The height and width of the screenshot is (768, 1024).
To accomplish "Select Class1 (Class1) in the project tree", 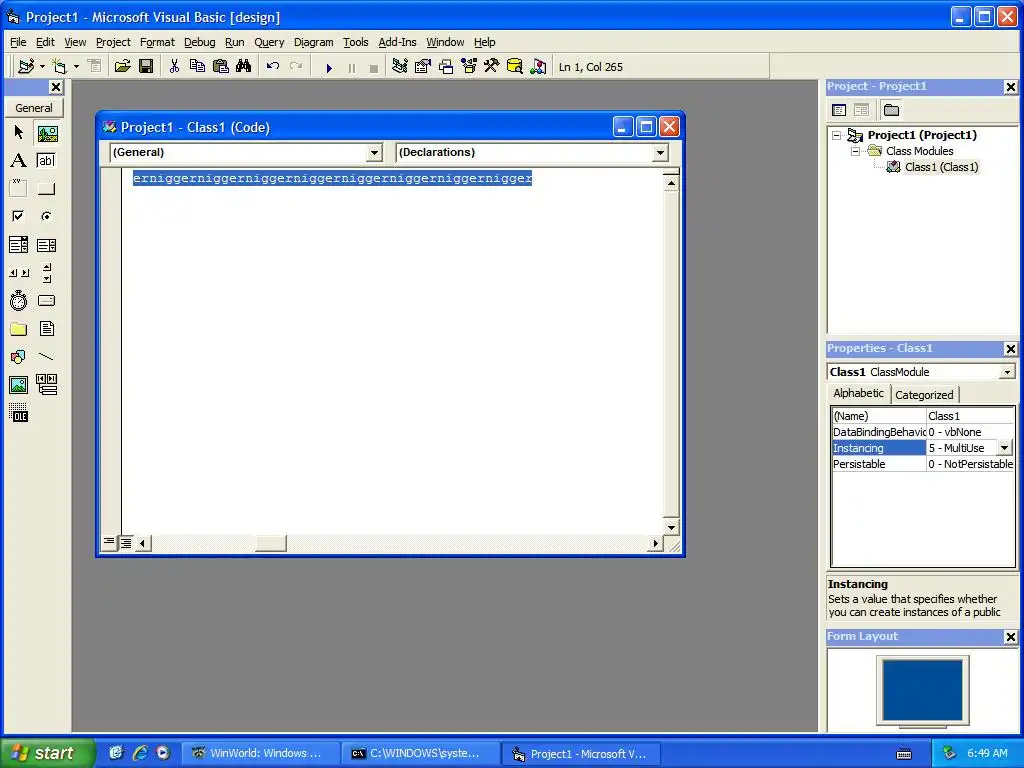I will [x=941, y=167].
